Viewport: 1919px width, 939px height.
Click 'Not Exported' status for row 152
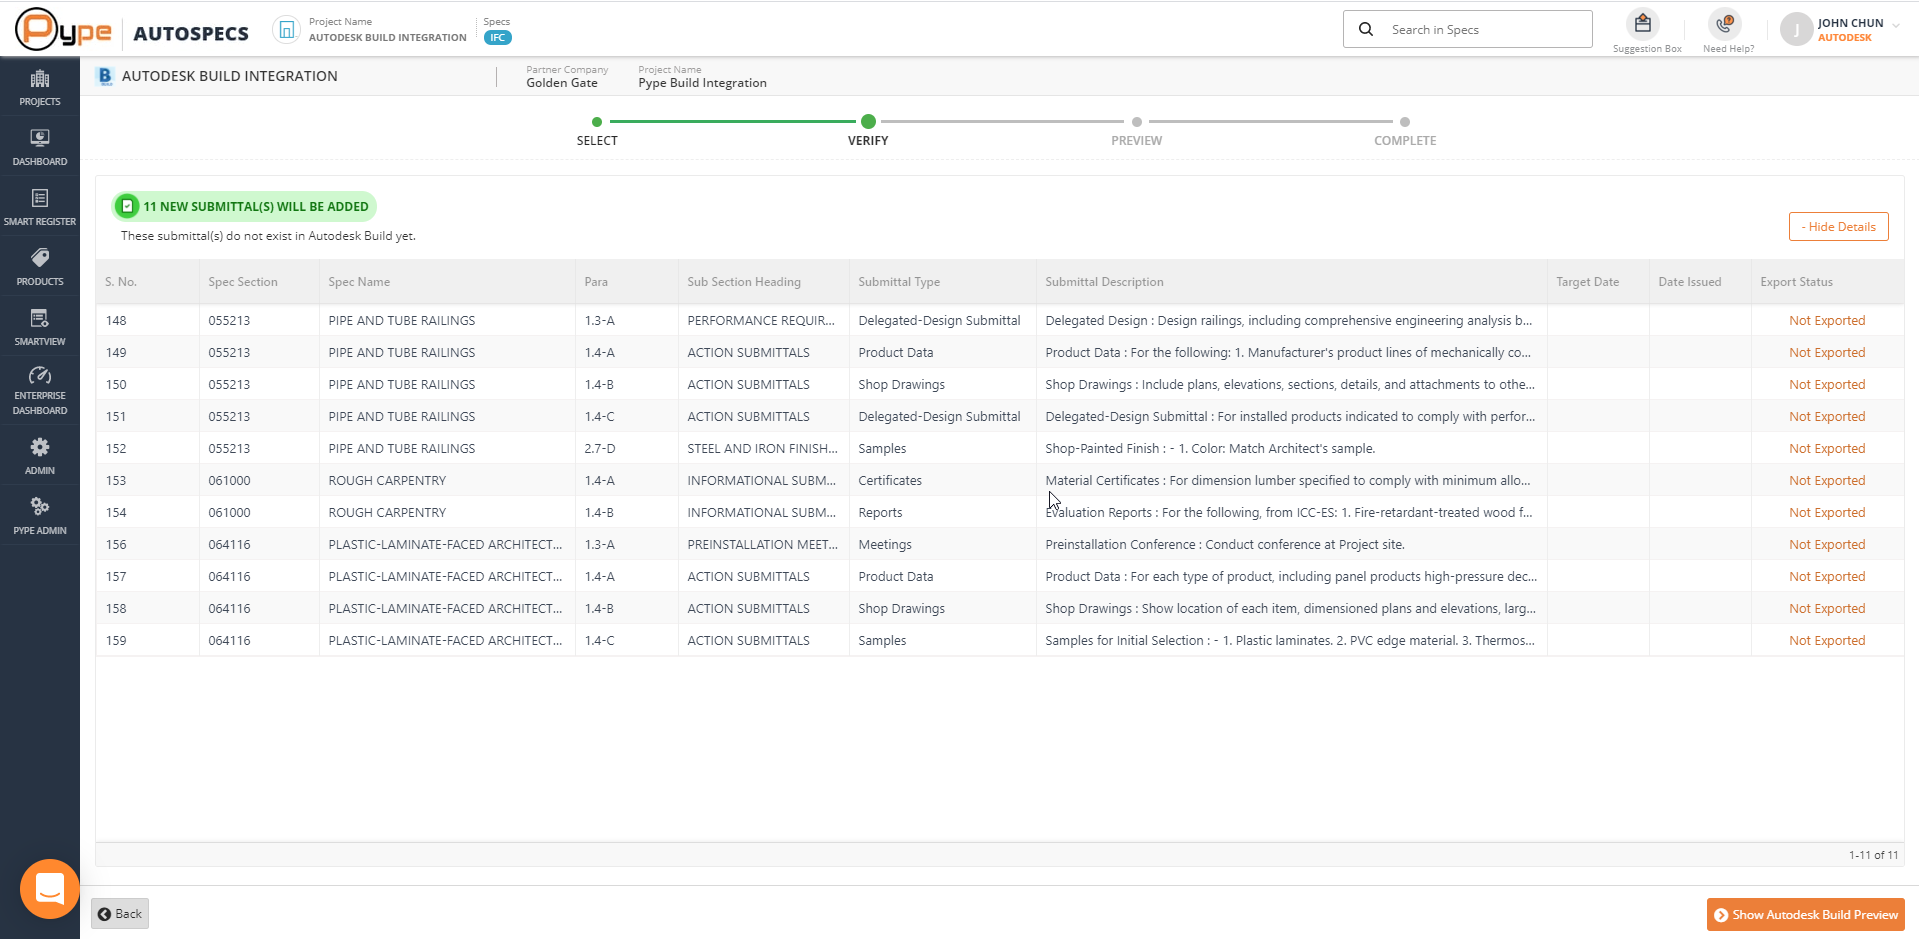(1827, 449)
